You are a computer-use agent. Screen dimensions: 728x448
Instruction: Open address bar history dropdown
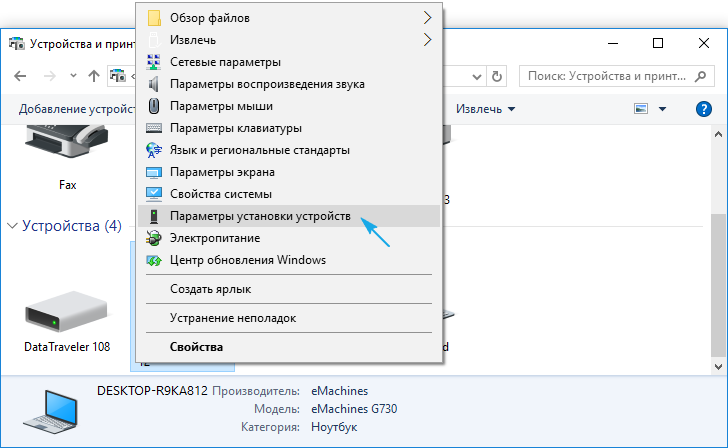(x=474, y=75)
